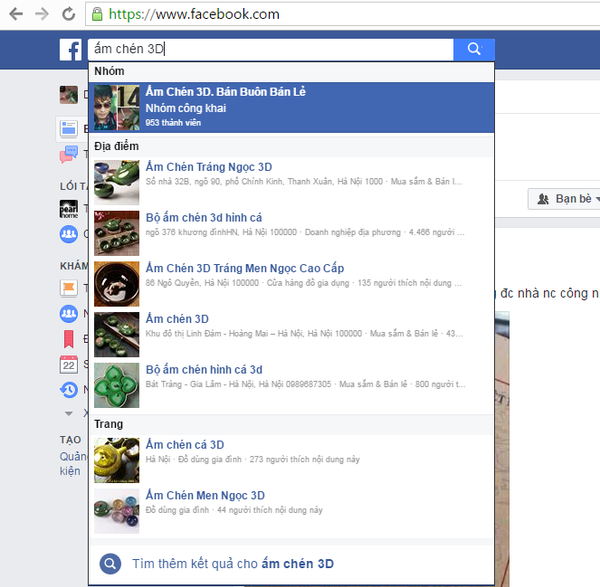Open the Bạn bè audience dropdown
The width and height of the screenshot is (600, 587).
564,199
